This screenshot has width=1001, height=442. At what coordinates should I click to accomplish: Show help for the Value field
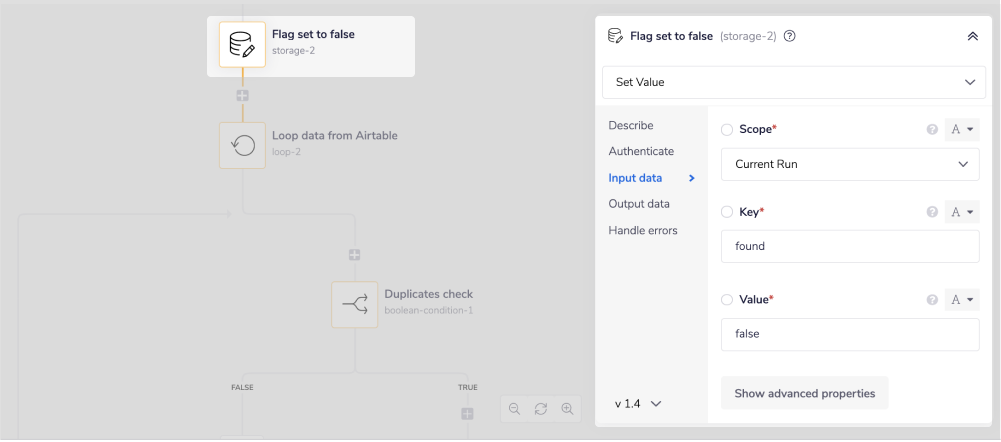932,300
